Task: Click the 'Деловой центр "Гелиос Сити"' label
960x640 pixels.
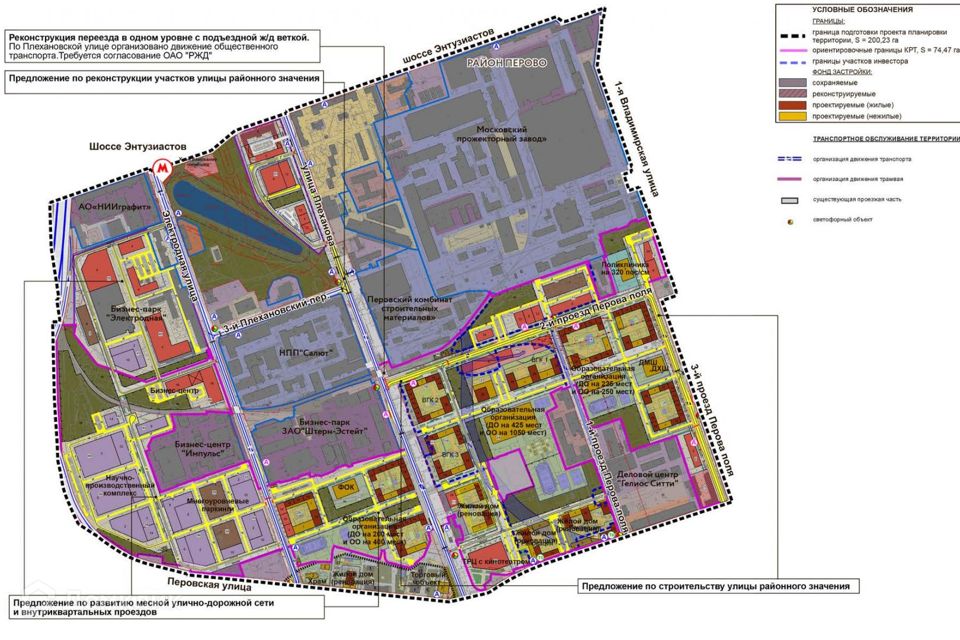Action: tap(647, 479)
